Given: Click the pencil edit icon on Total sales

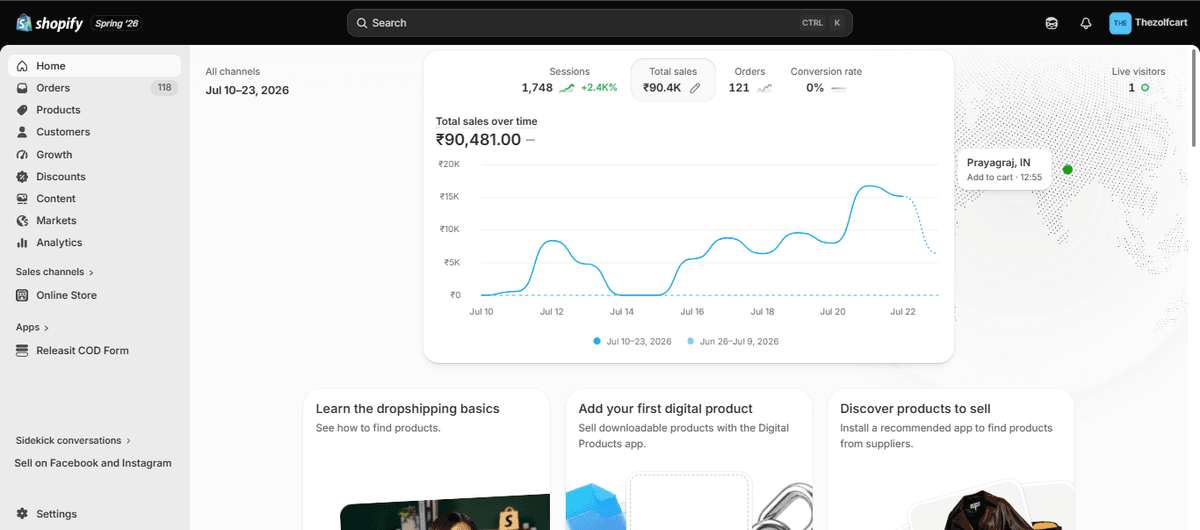Looking at the screenshot, I should click(695, 88).
